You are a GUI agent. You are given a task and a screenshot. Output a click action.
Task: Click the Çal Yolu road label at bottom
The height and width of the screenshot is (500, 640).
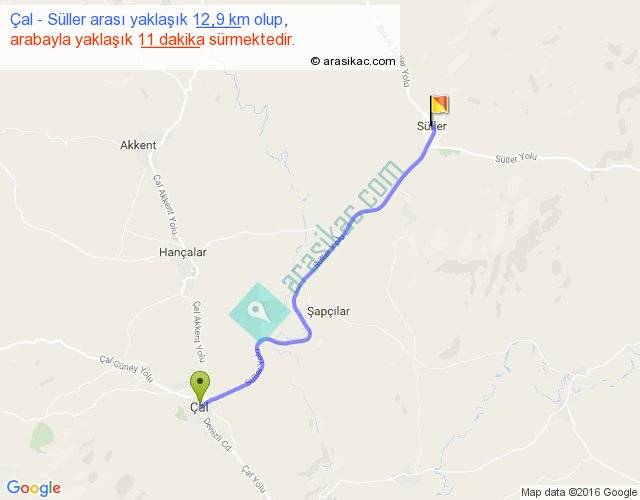pos(253,479)
